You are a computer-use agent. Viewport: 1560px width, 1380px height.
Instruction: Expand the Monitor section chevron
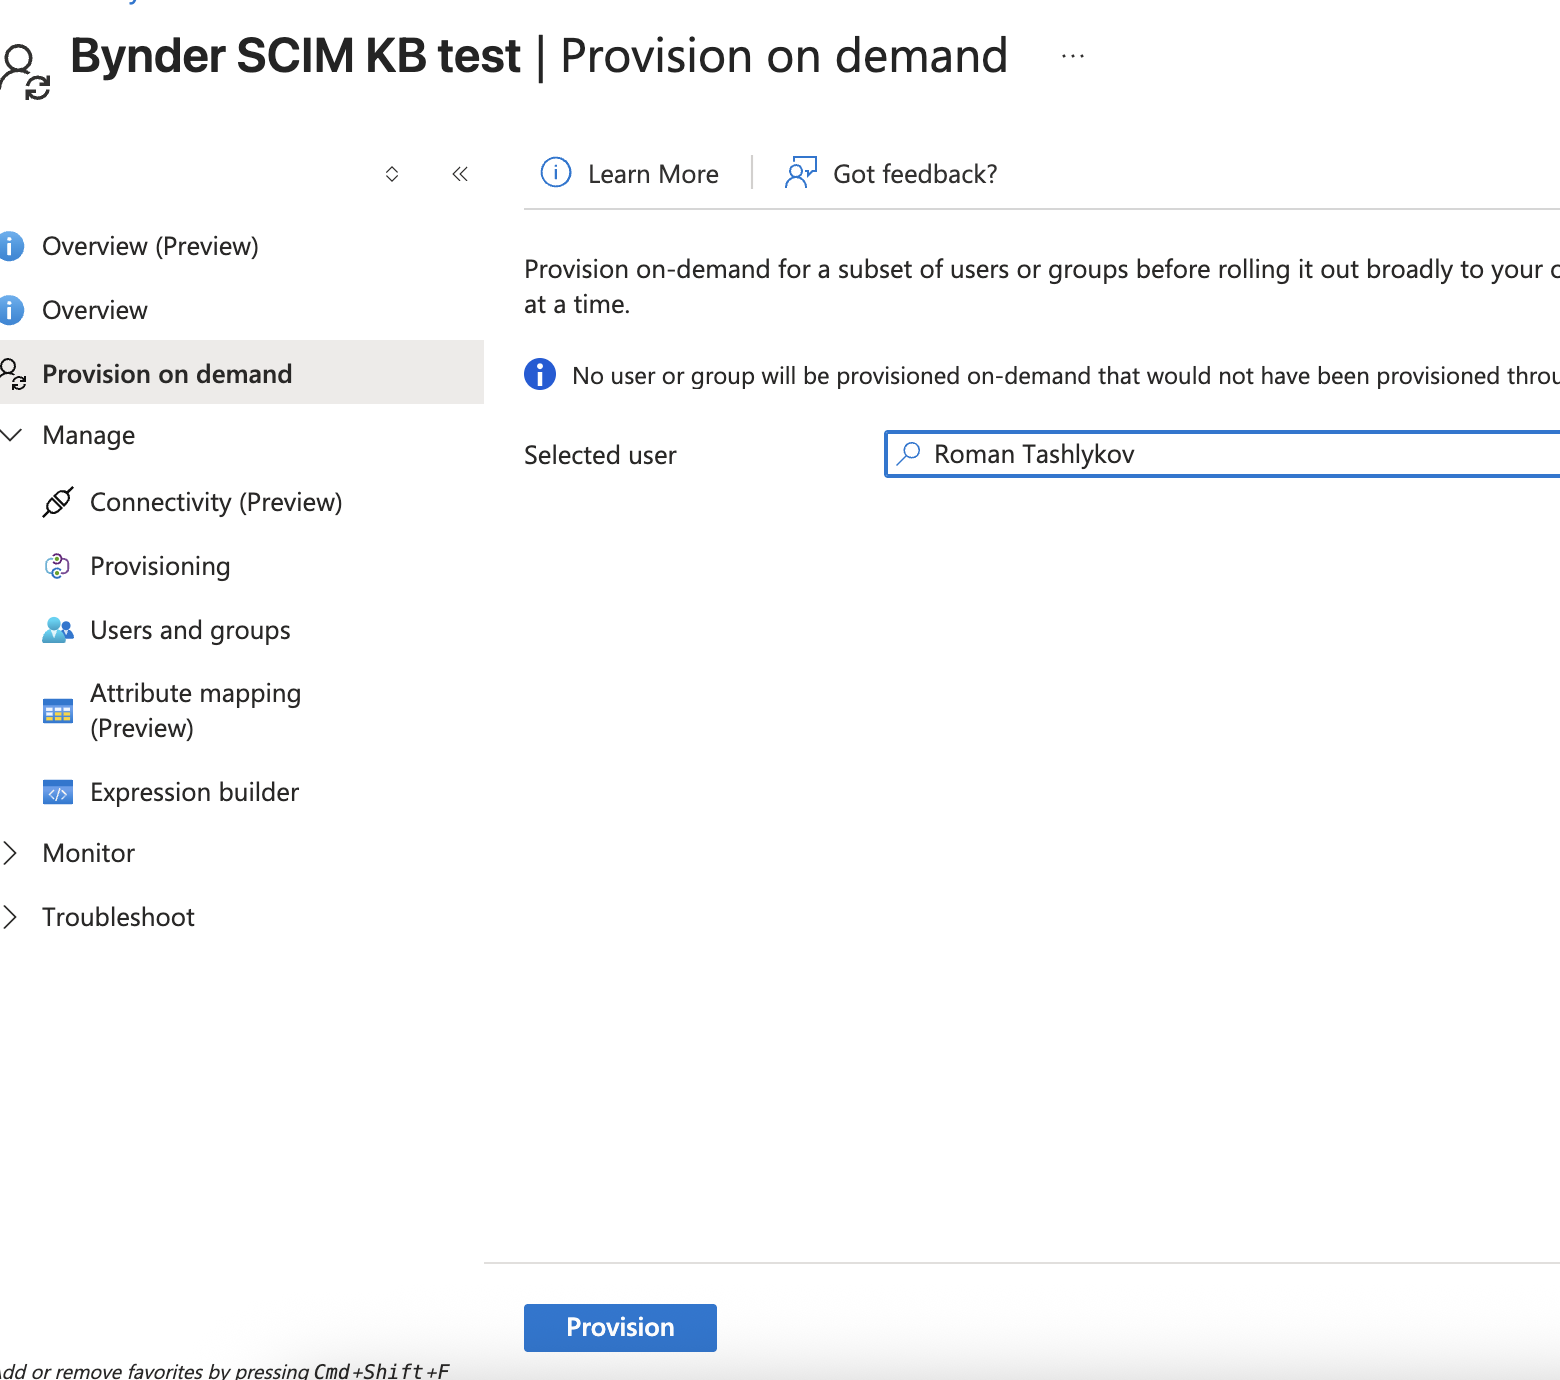10,853
